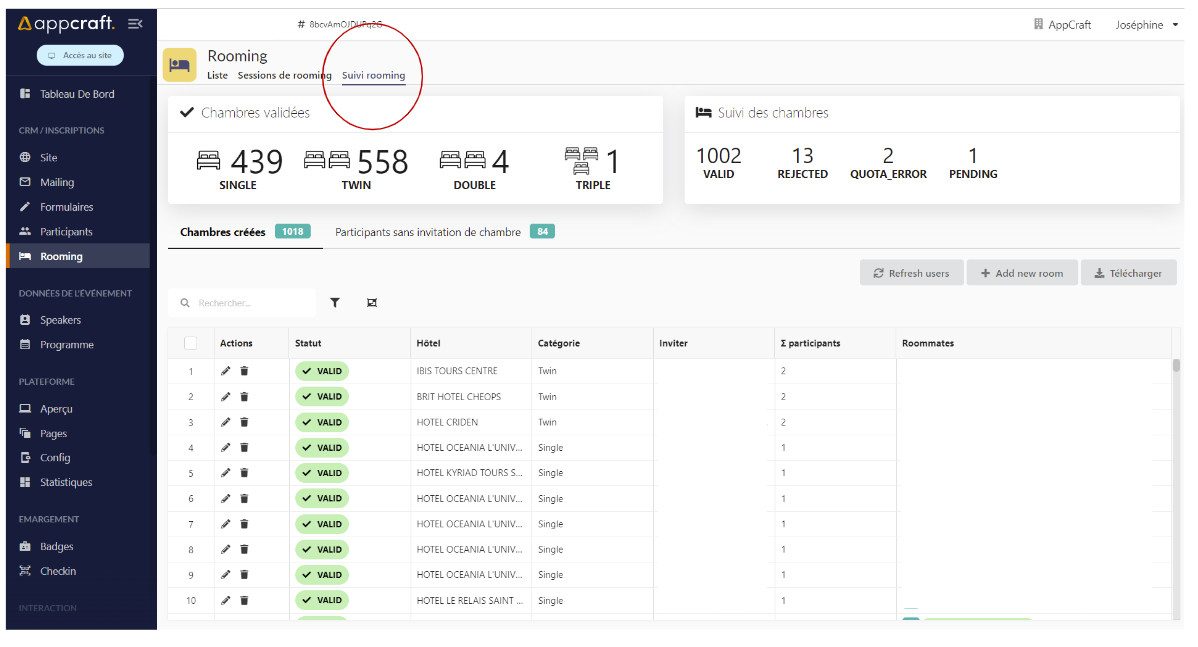Click the Refresh users button

click(911, 273)
